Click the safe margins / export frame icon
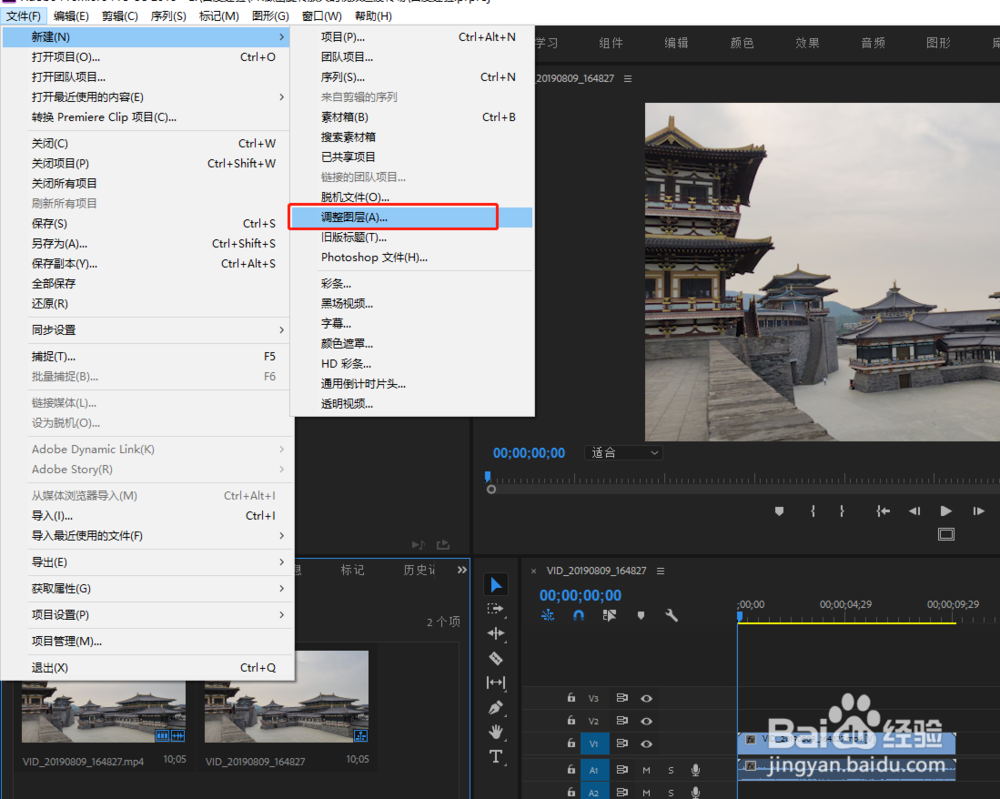This screenshot has width=1000, height=799. pos(946,534)
